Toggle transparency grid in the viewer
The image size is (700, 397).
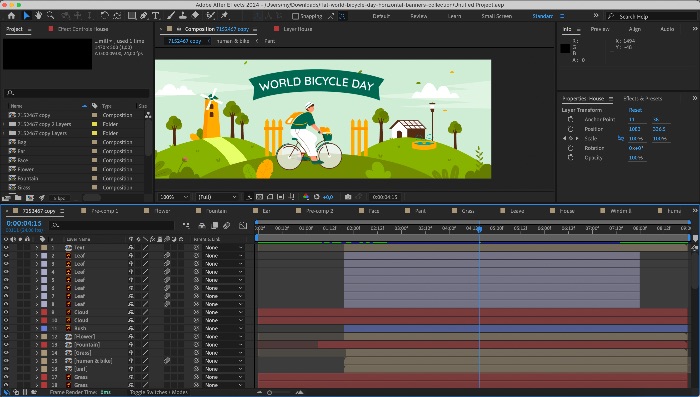click(260, 196)
